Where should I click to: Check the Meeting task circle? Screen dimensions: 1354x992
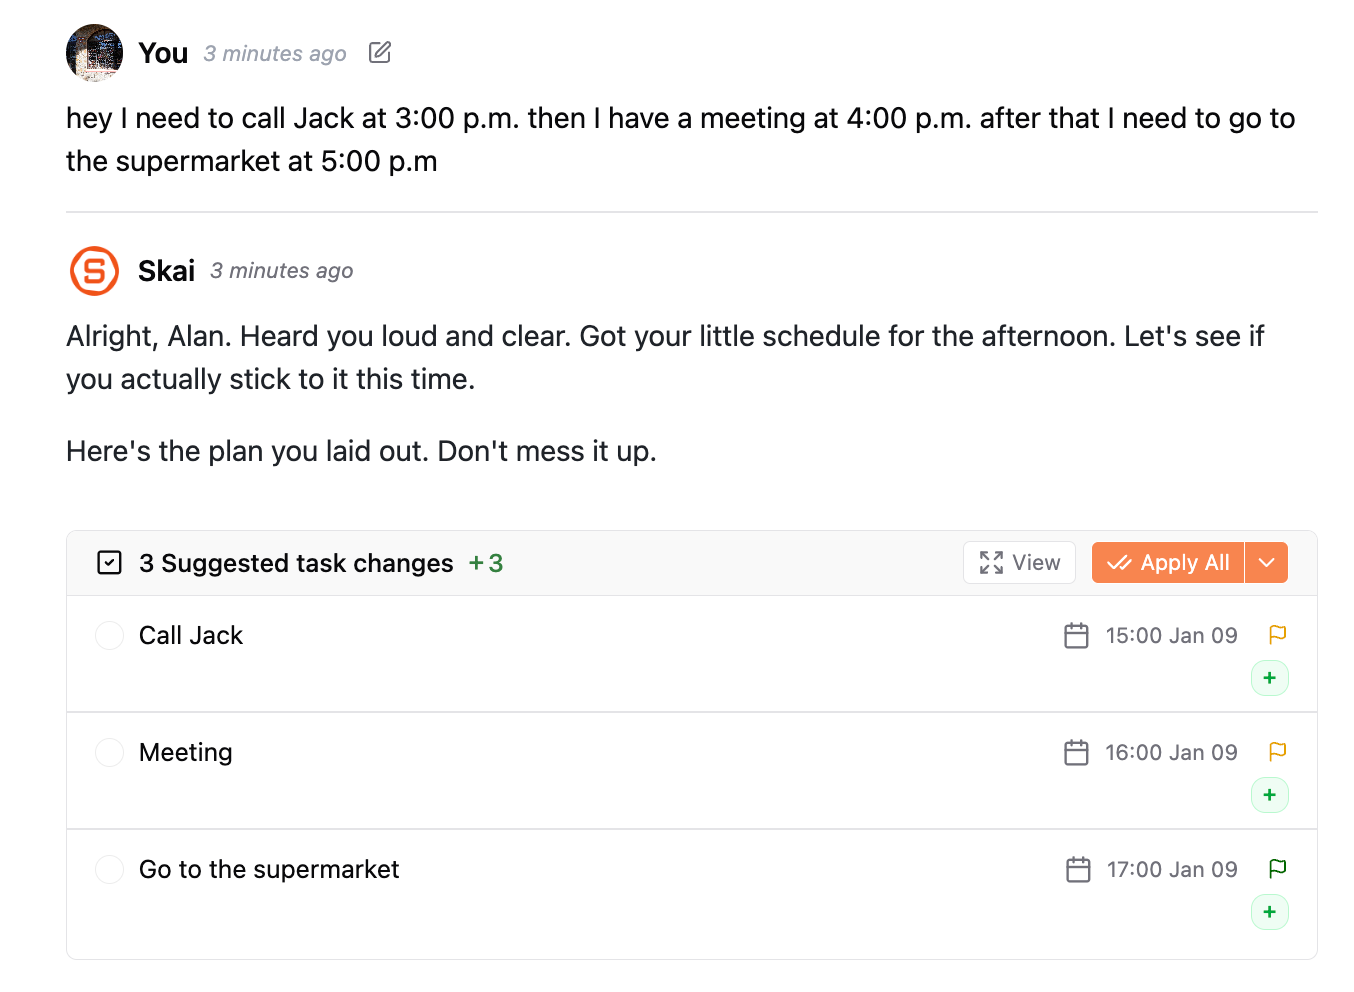click(x=109, y=753)
